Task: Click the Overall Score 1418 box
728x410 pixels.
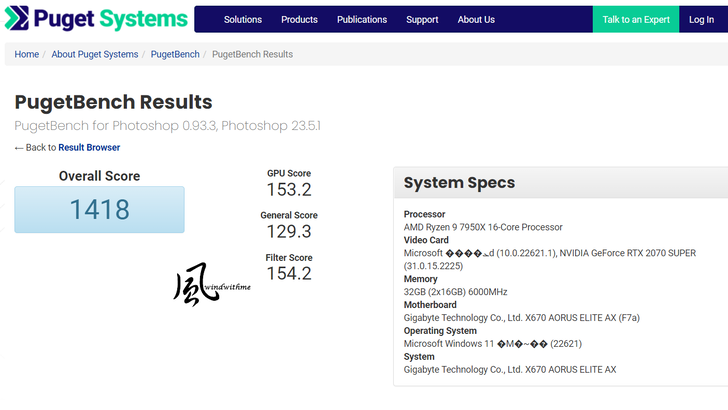Action: click(x=99, y=209)
